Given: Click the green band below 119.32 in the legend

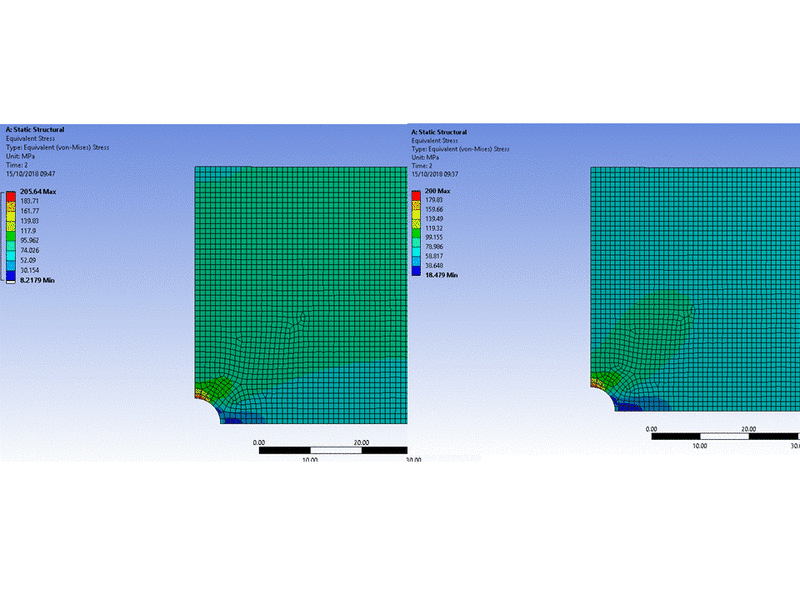Looking at the screenshot, I should coord(416,233).
